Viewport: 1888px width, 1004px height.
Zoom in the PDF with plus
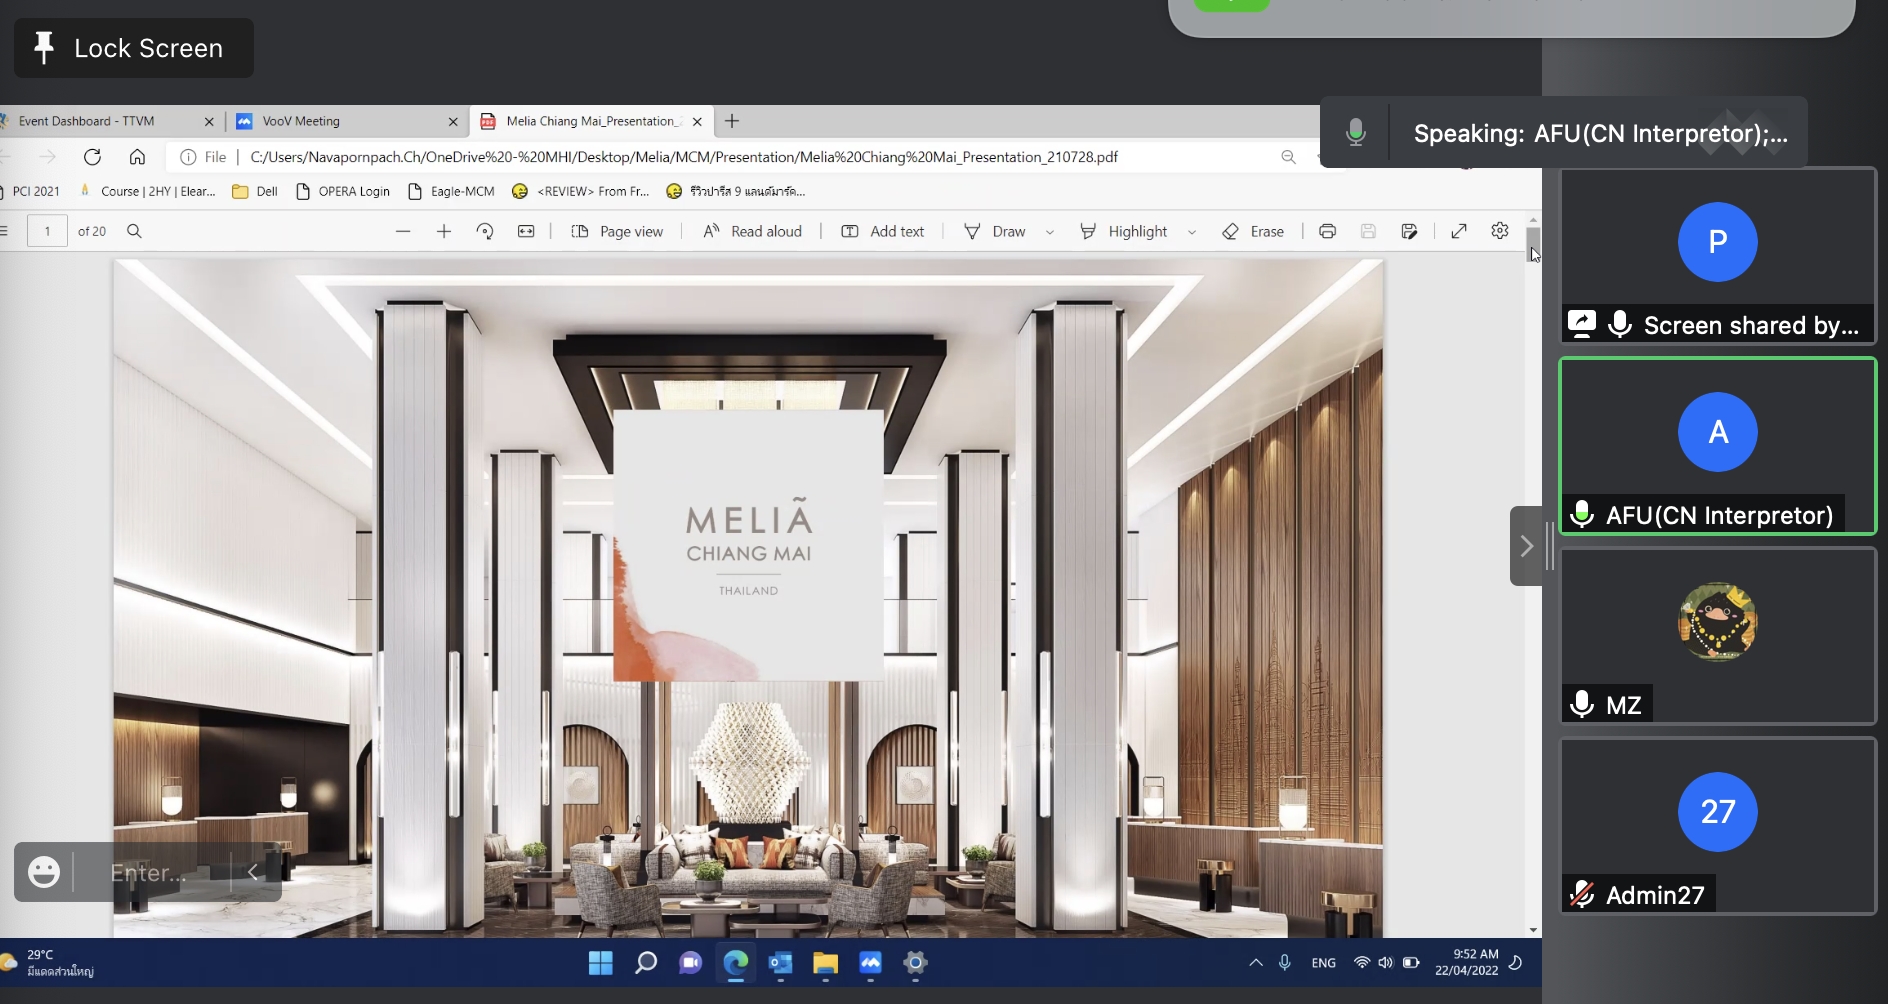point(444,231)
